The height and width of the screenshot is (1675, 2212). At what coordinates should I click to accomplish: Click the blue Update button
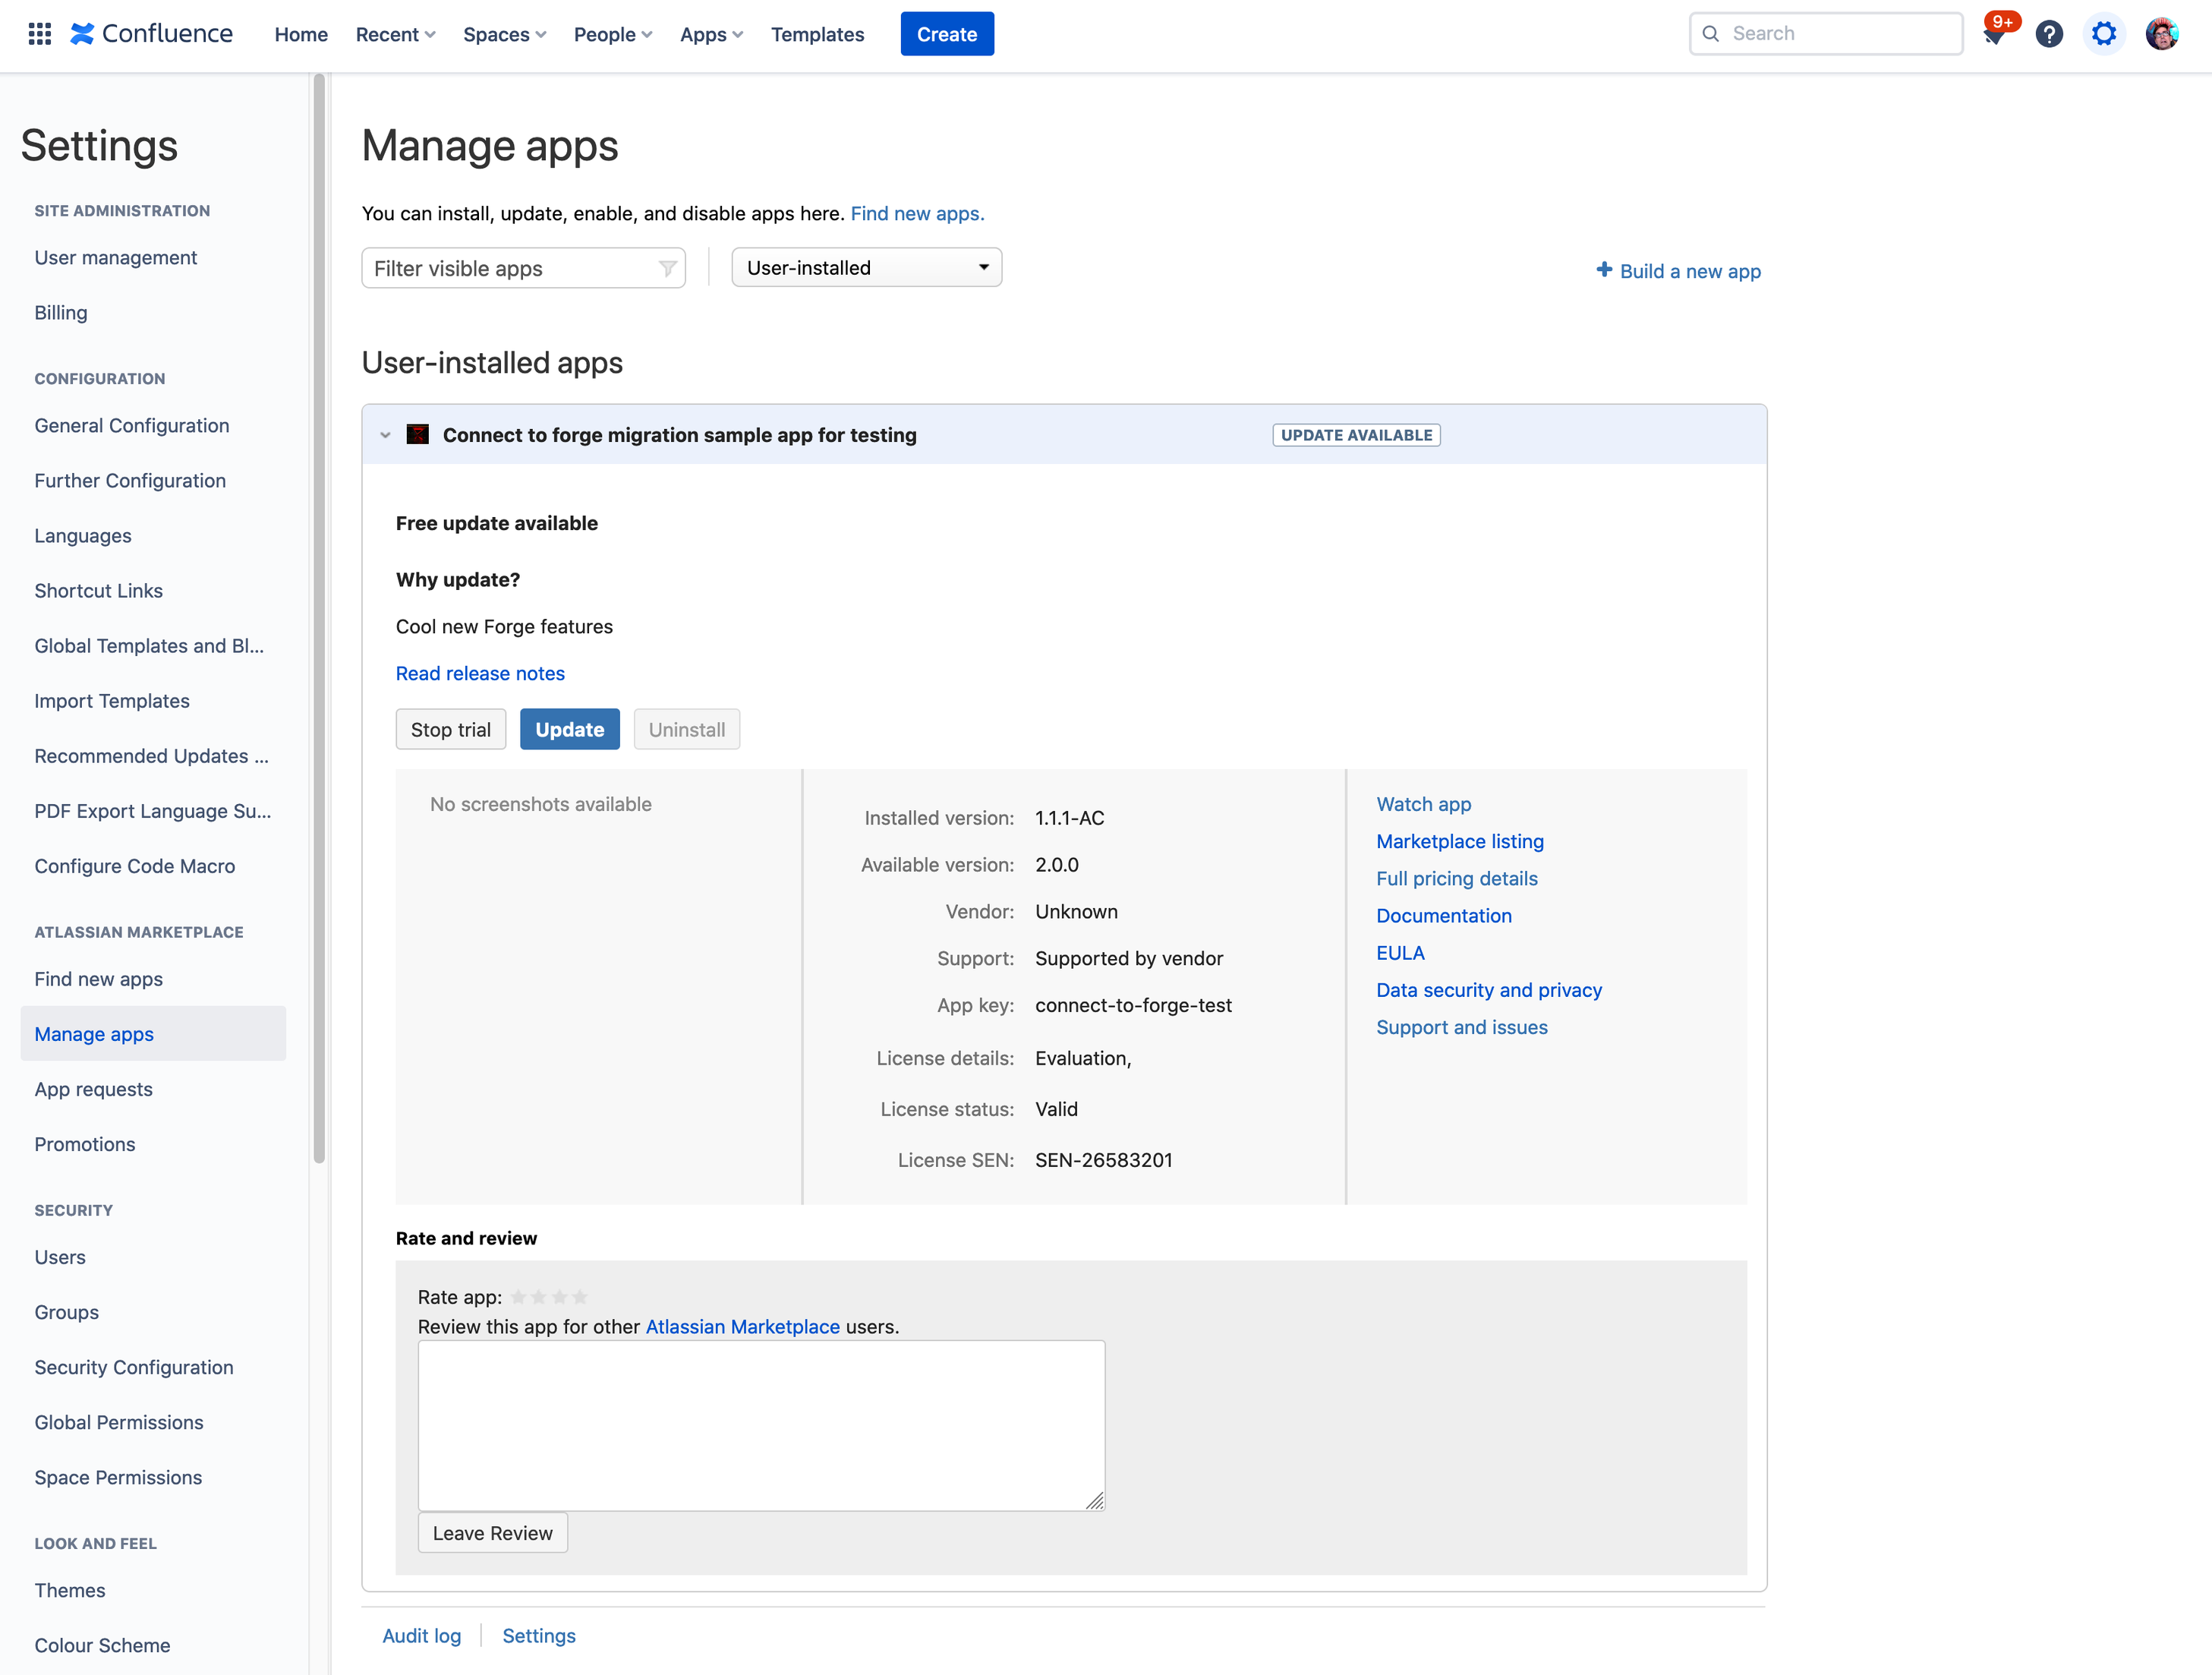pyautogui.click(x=569, y=729)
